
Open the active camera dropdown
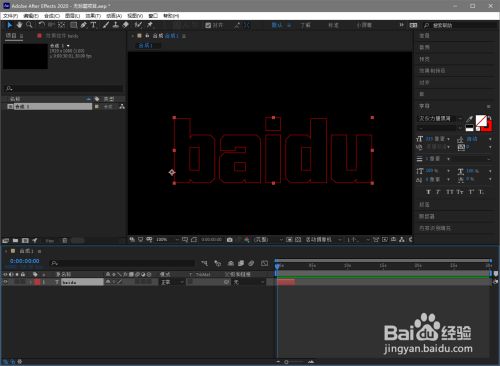tap(324, 240)
